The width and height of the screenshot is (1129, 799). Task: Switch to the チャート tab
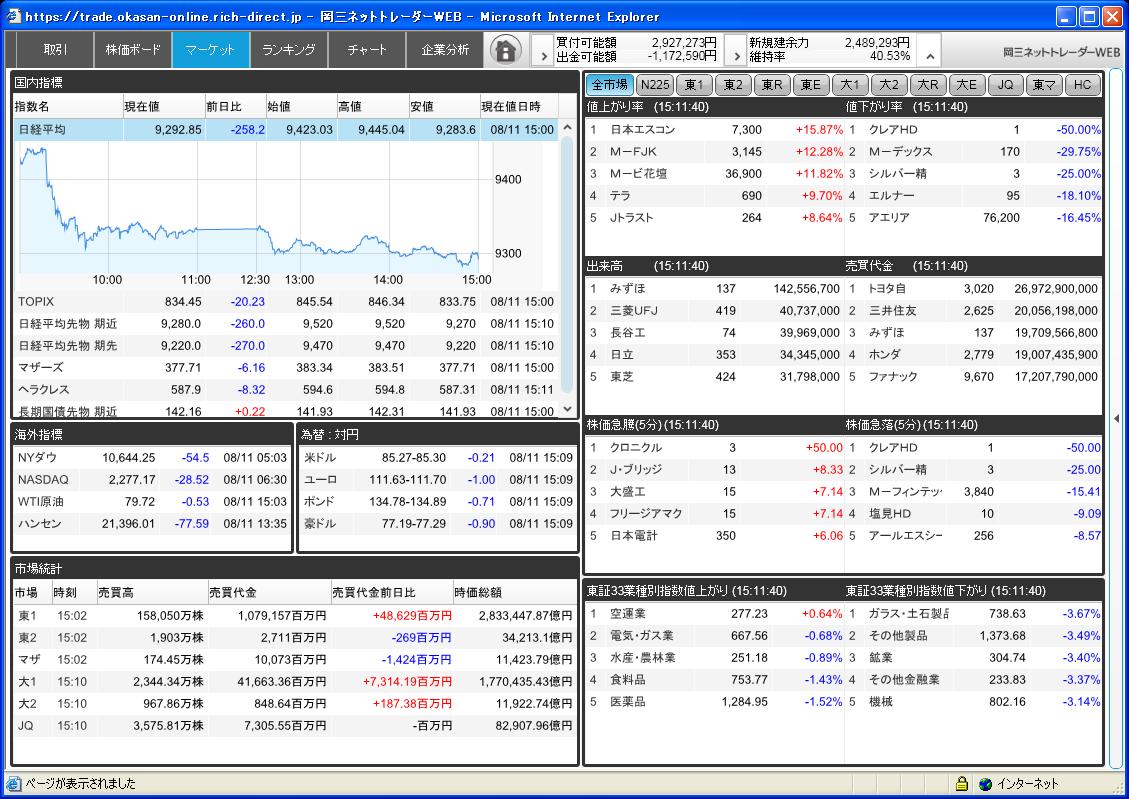click(367, 49)
